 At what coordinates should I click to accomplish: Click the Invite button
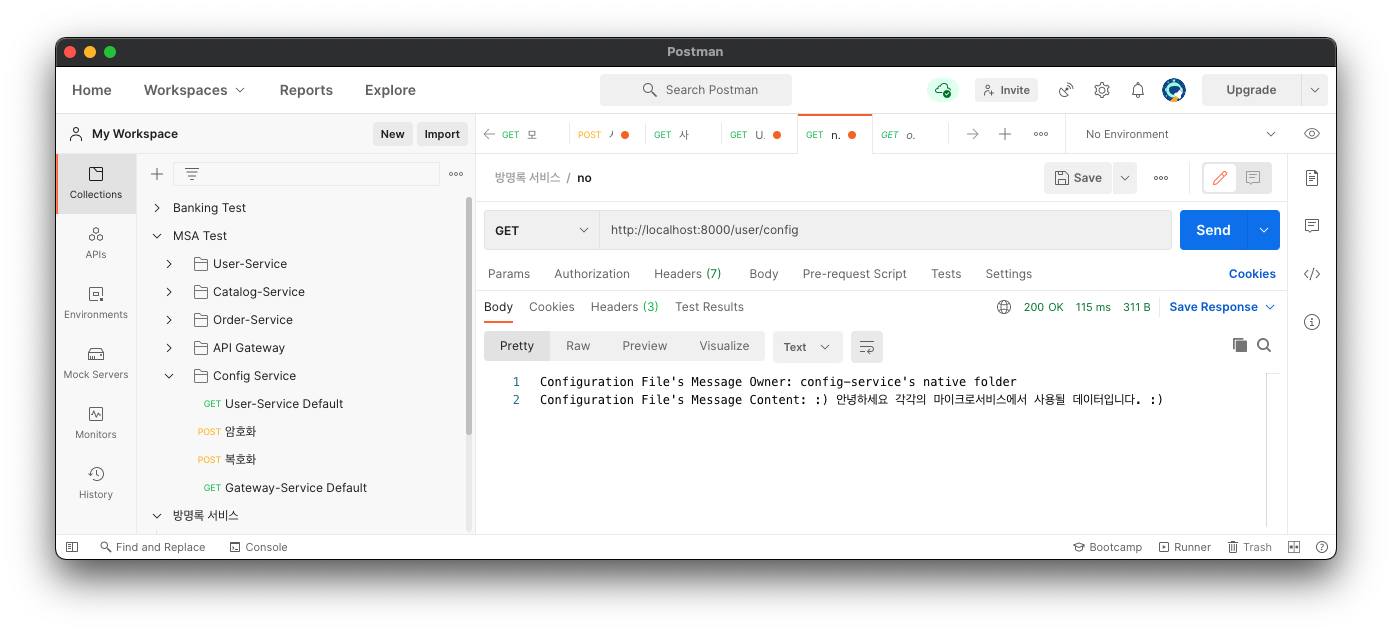[1006, 90]
